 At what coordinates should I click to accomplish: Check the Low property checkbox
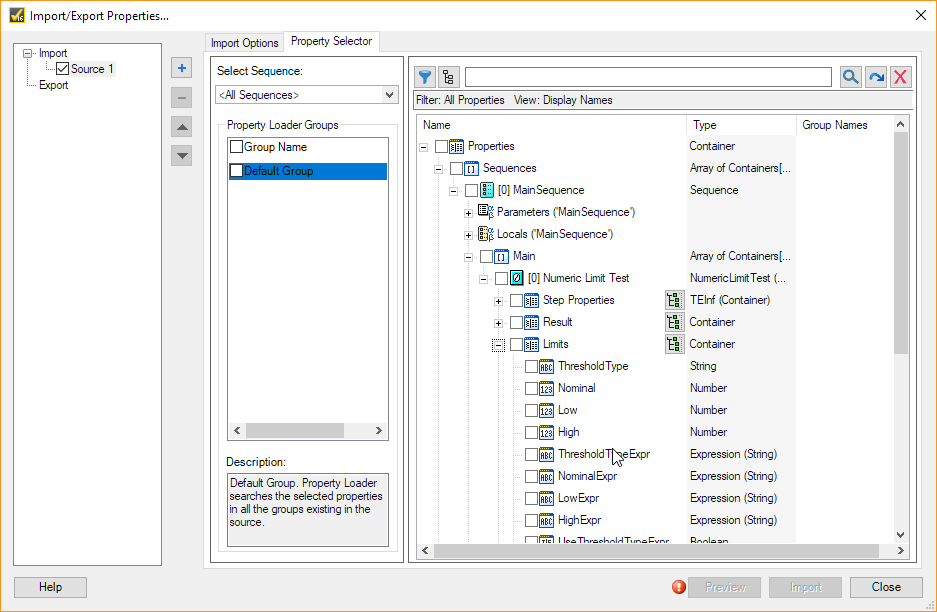531,411
